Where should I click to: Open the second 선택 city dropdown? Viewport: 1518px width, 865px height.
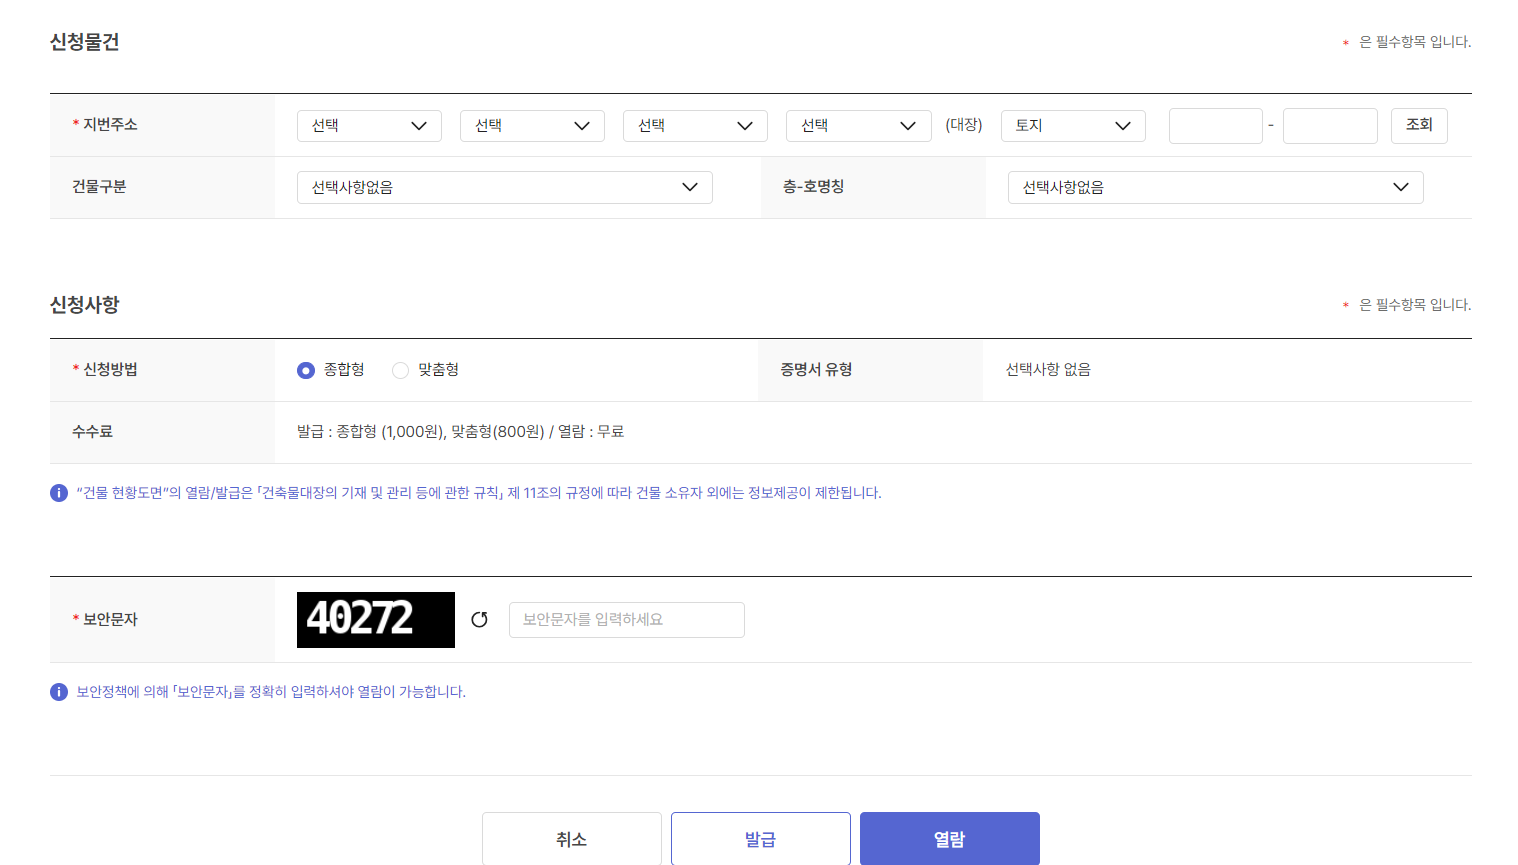[532, 125]
